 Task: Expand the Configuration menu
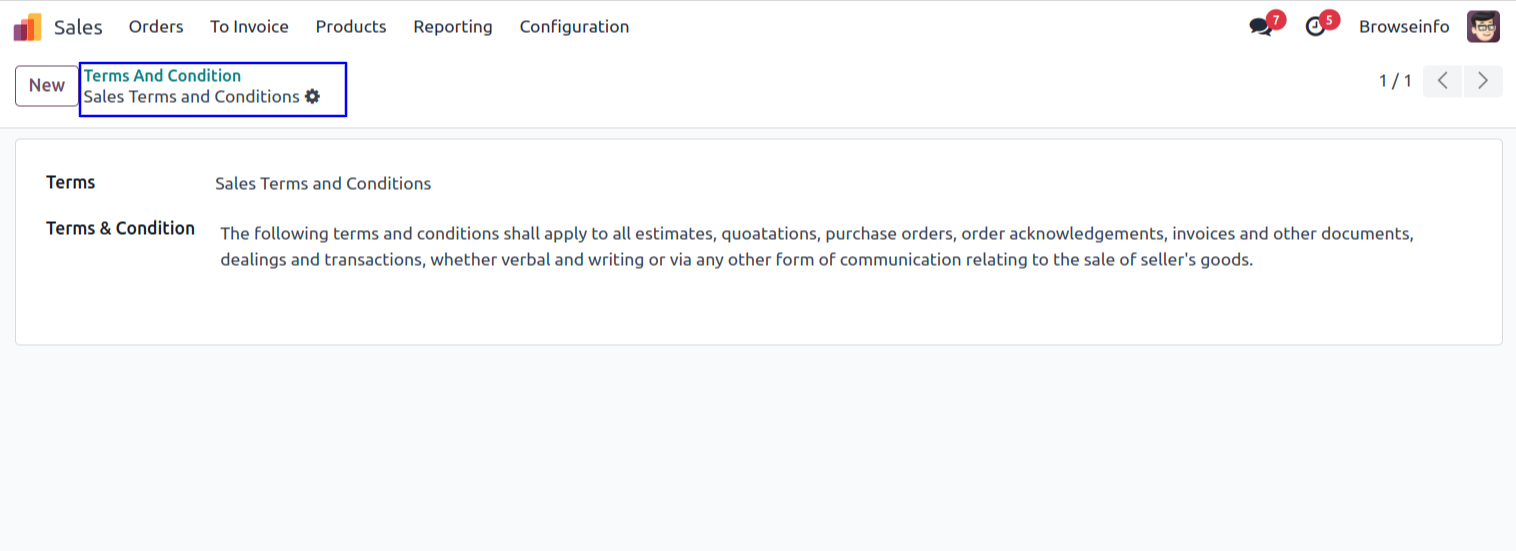[574, 27]
